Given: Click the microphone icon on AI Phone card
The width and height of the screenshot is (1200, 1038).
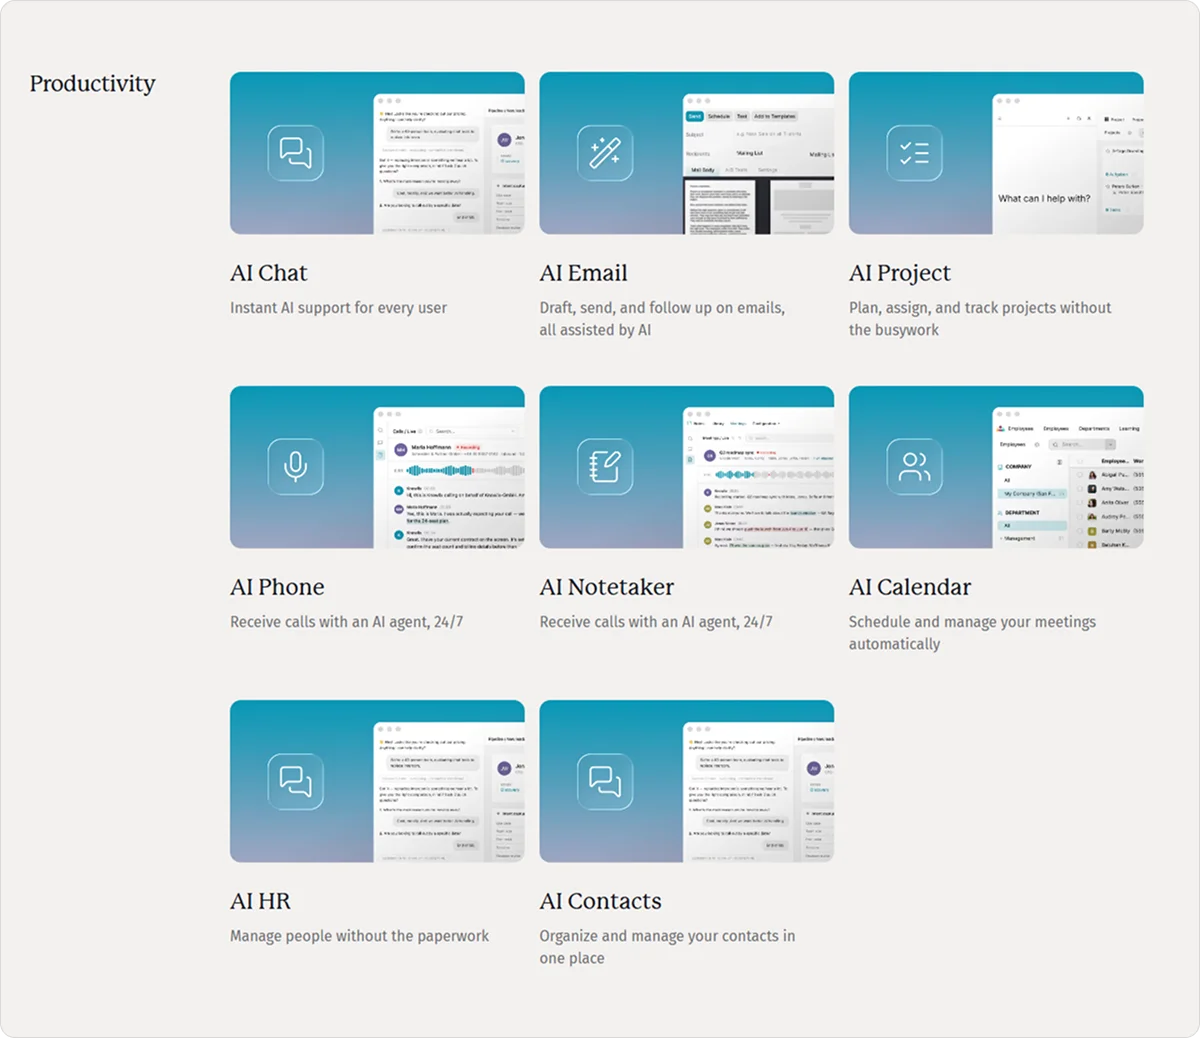Looking at the screenshot, I should (x=296, y=467).
